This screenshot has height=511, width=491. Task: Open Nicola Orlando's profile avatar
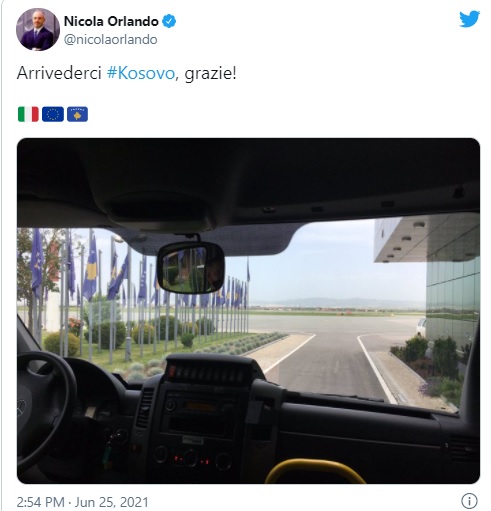[x=38, y=29]
